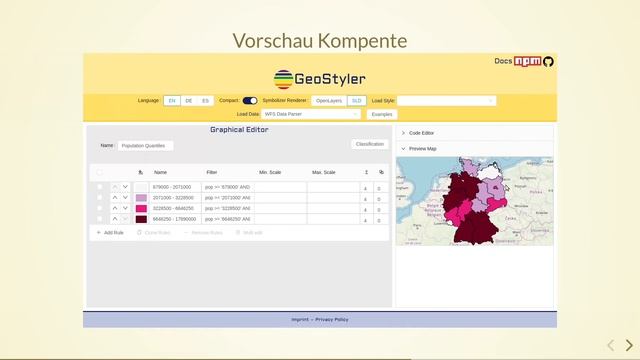
Task: Move rule 2071000 - 3228500 up
Action: (115, 198)
